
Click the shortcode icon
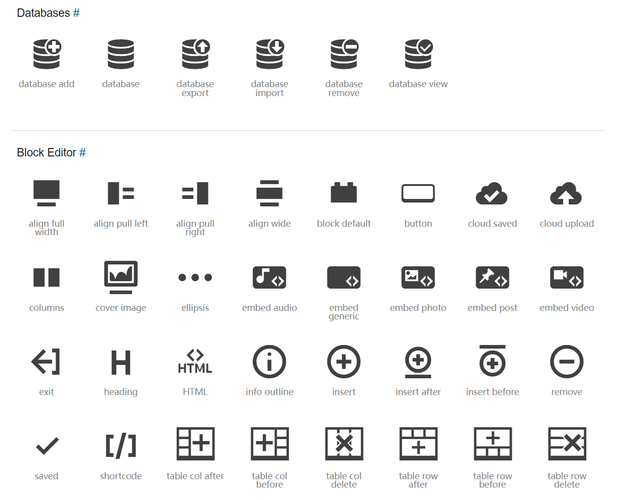click(121, 445)
